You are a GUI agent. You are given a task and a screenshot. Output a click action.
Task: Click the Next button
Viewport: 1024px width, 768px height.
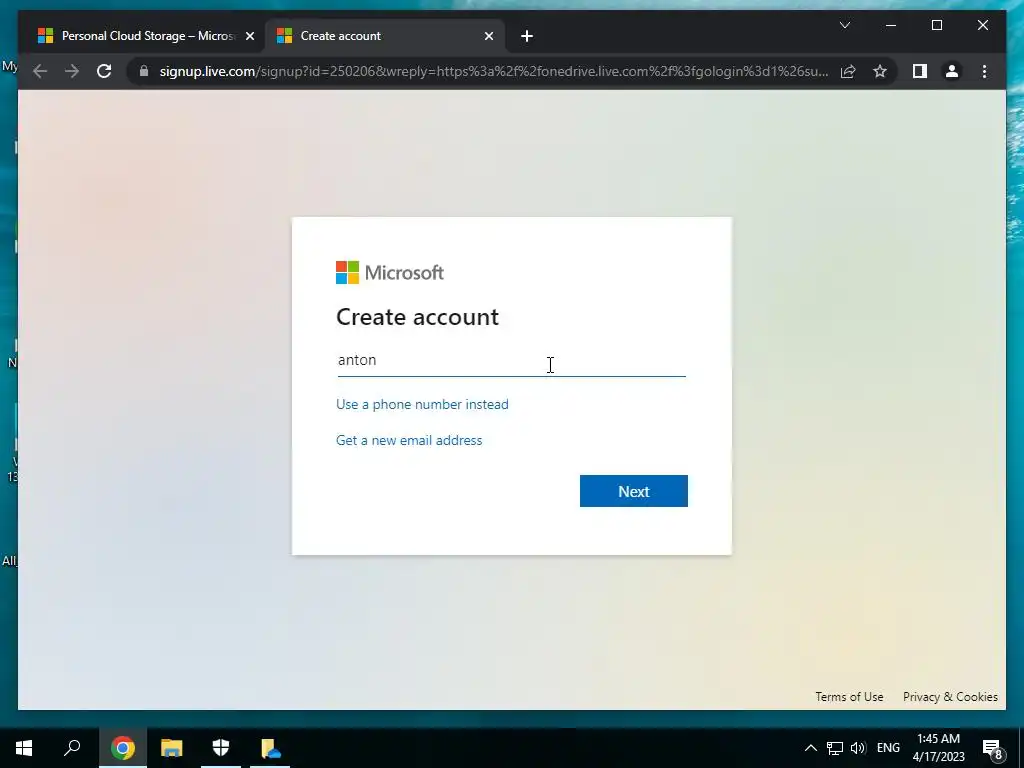point(633,491)
